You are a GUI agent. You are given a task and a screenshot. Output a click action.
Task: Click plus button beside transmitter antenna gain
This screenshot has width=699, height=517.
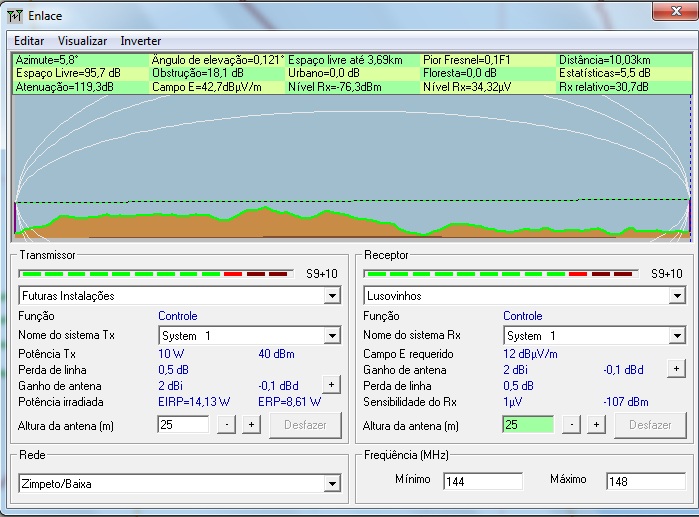[x=331, y=385]
